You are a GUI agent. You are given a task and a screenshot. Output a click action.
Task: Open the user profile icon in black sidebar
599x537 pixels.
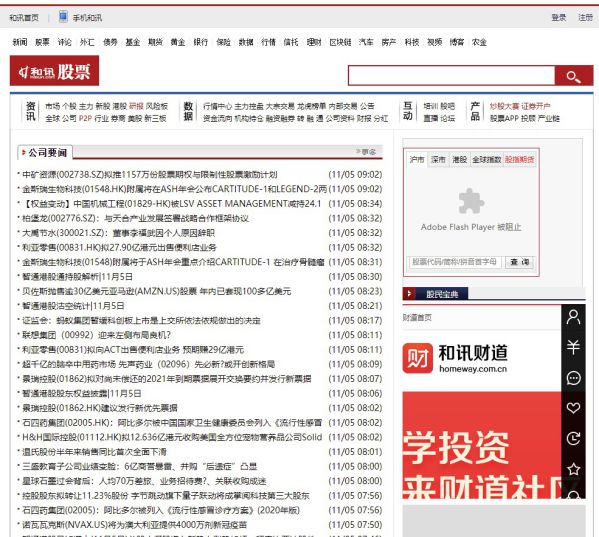coord(573,317)
